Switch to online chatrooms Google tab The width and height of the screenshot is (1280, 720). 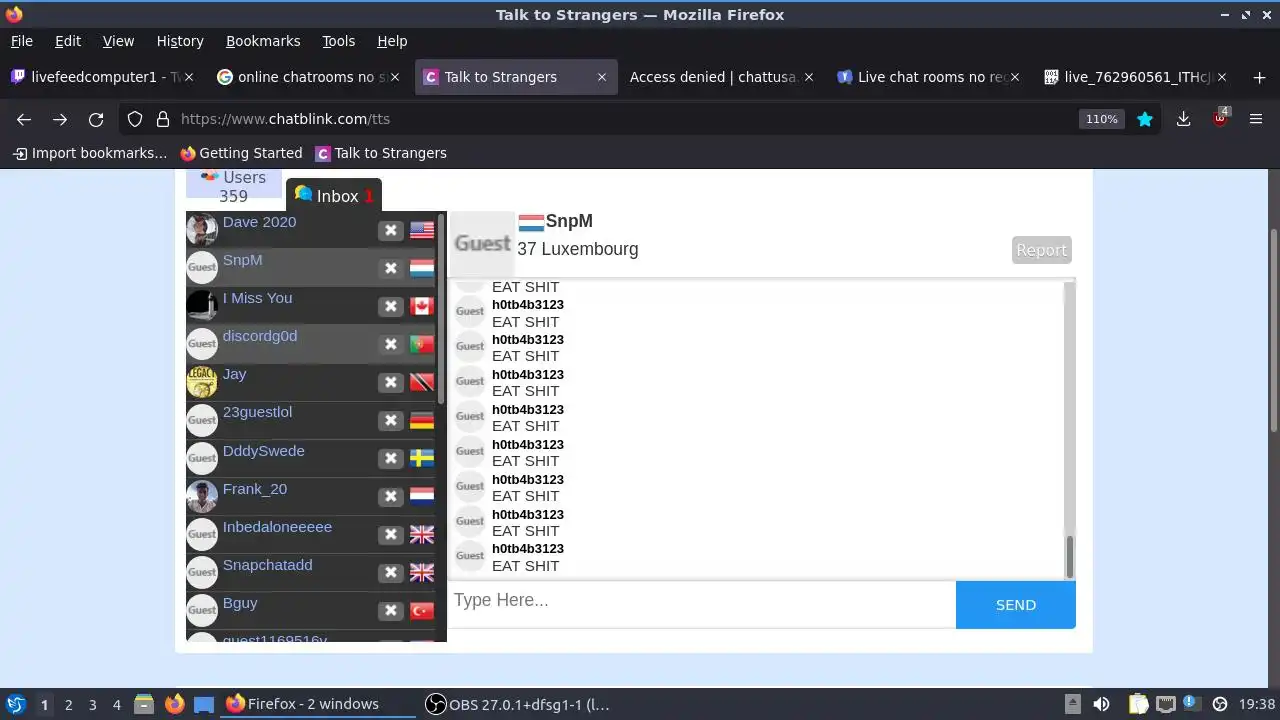pos(308,77)
